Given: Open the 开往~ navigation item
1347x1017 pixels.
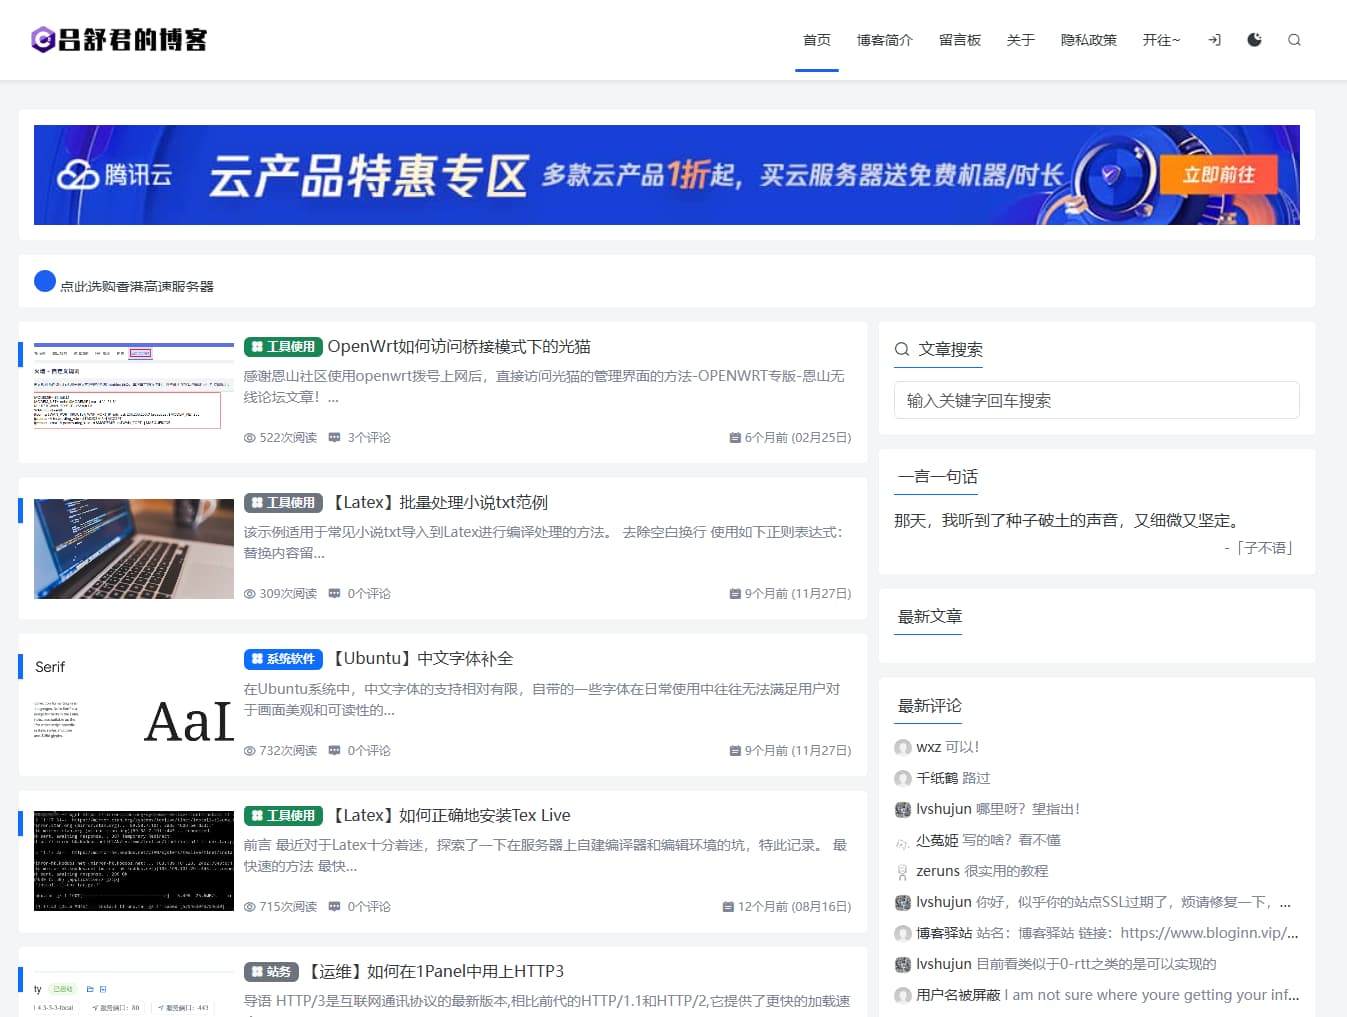Looking at the screenshot, I should click(1161, 40).
